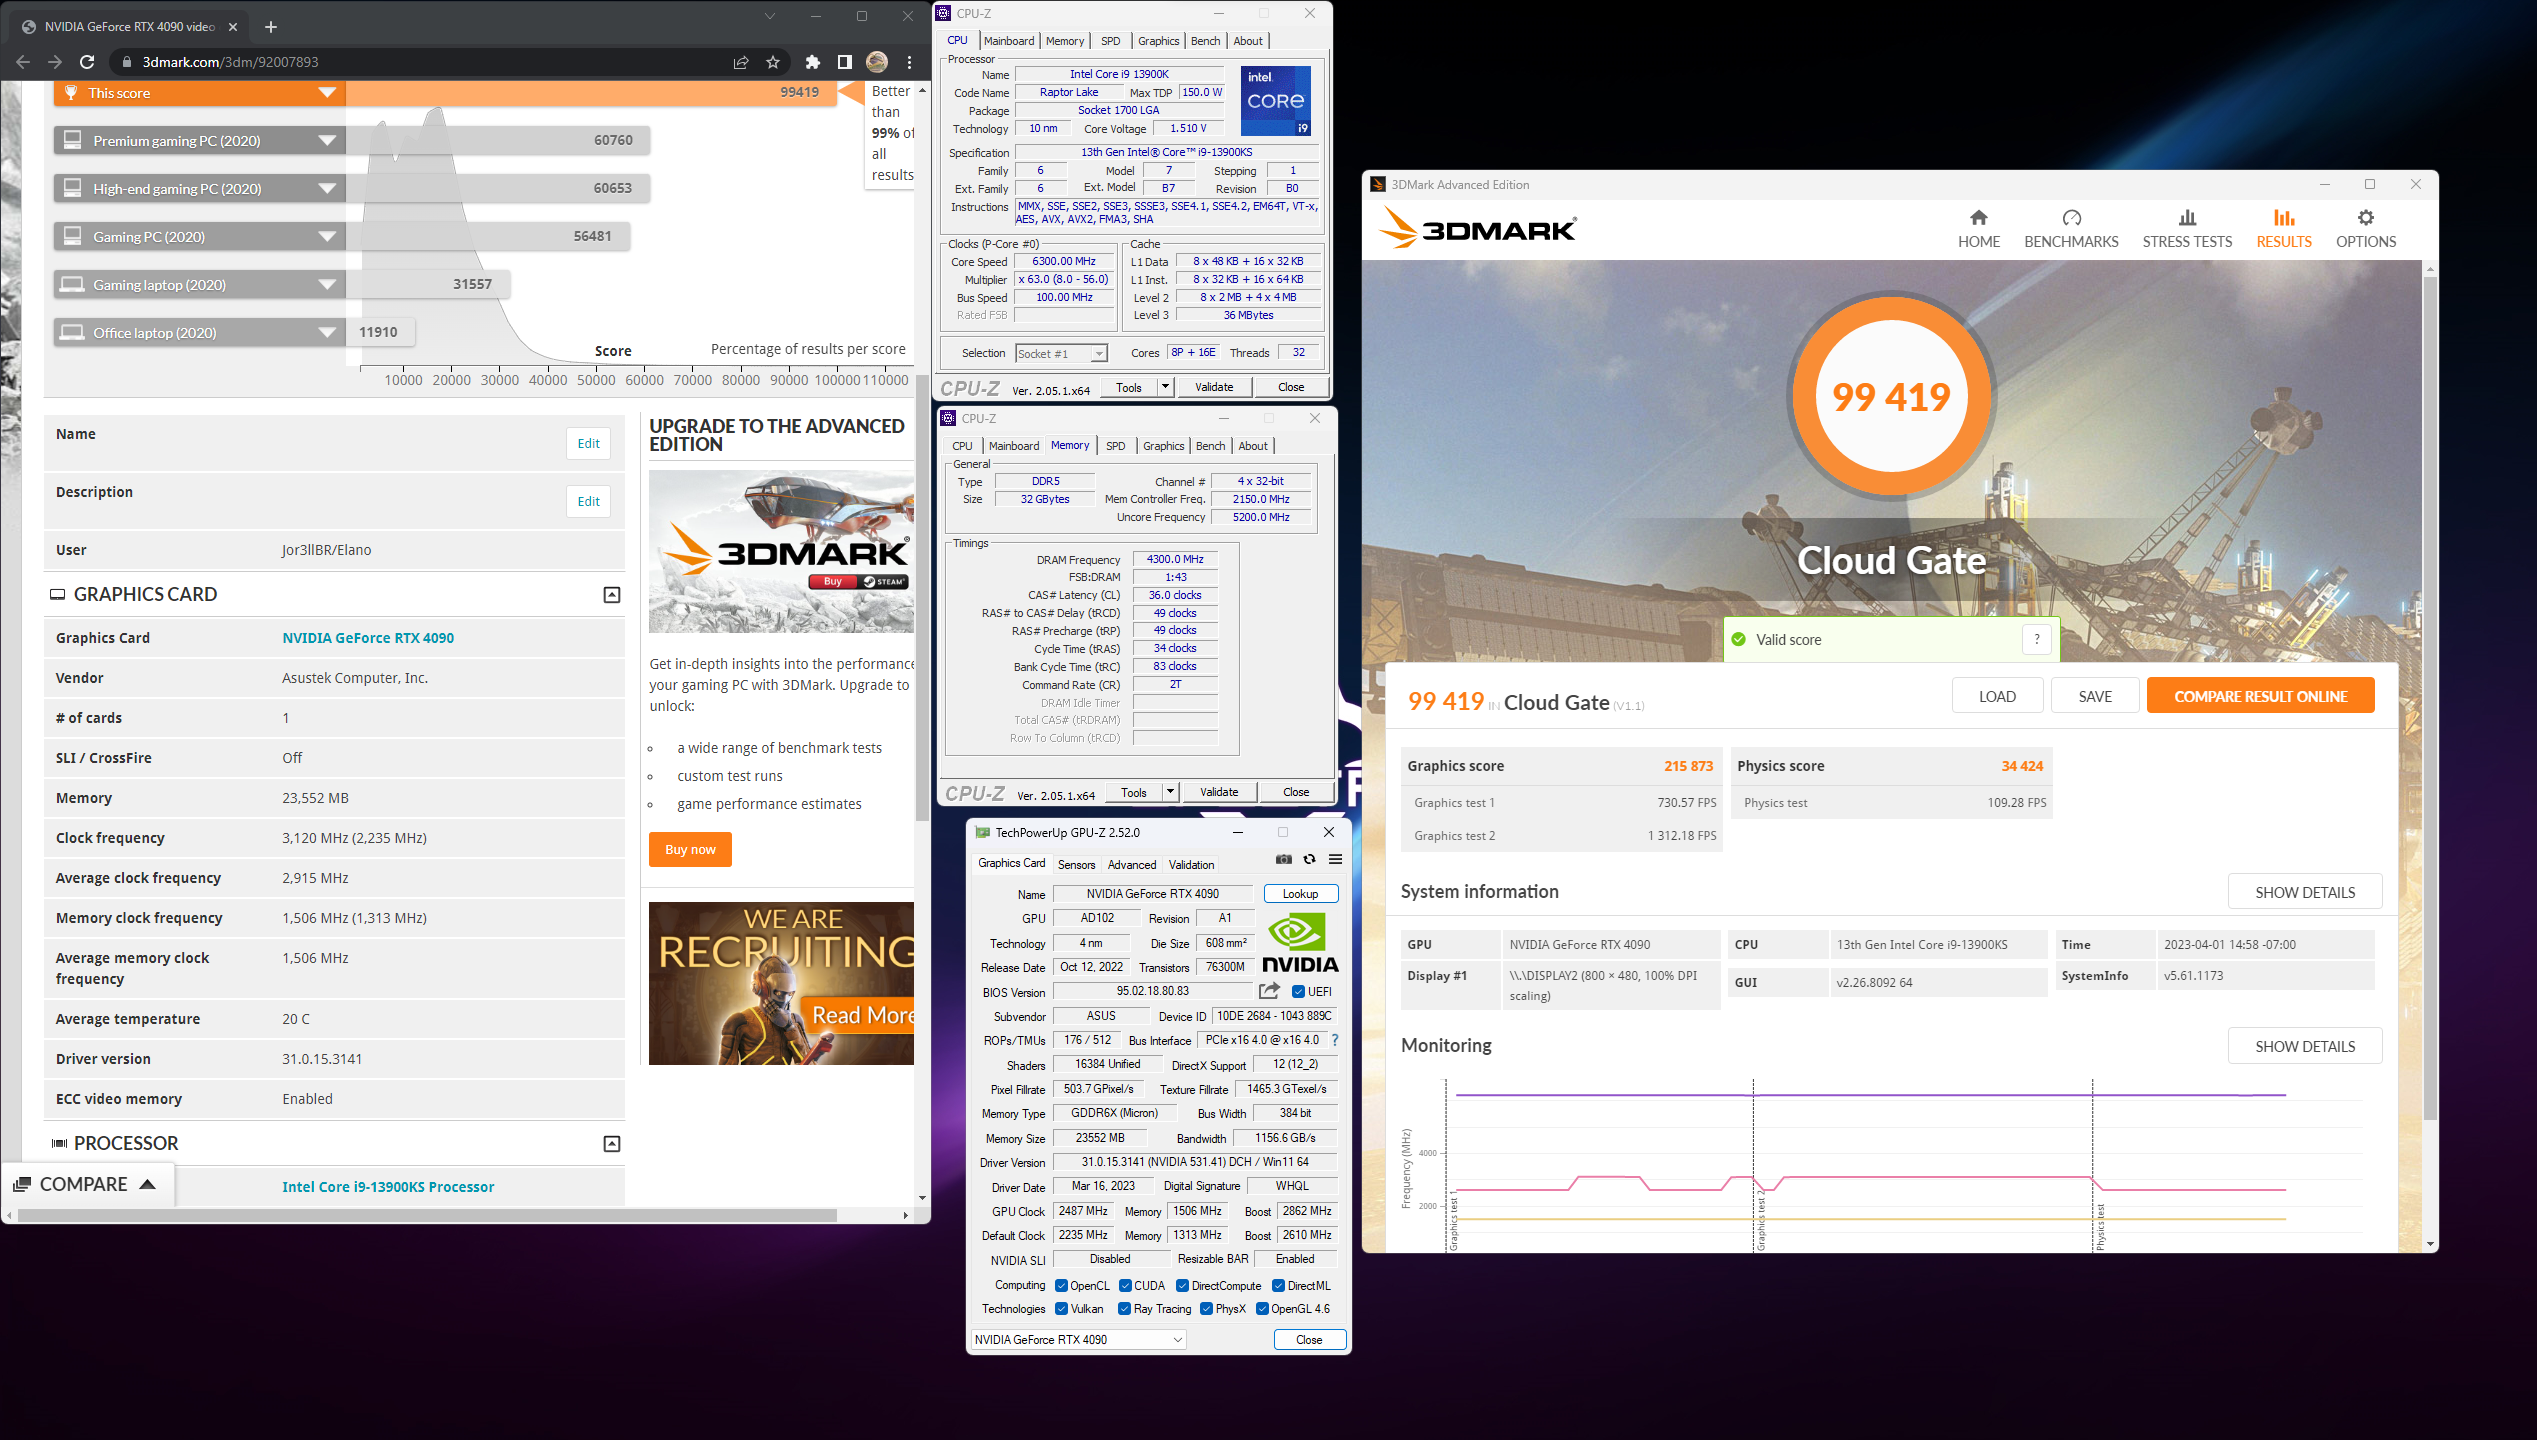Expand Gaming laptop (2020) dropdown
Viewport: 2537px width, 1440px height.
point(327,285)
